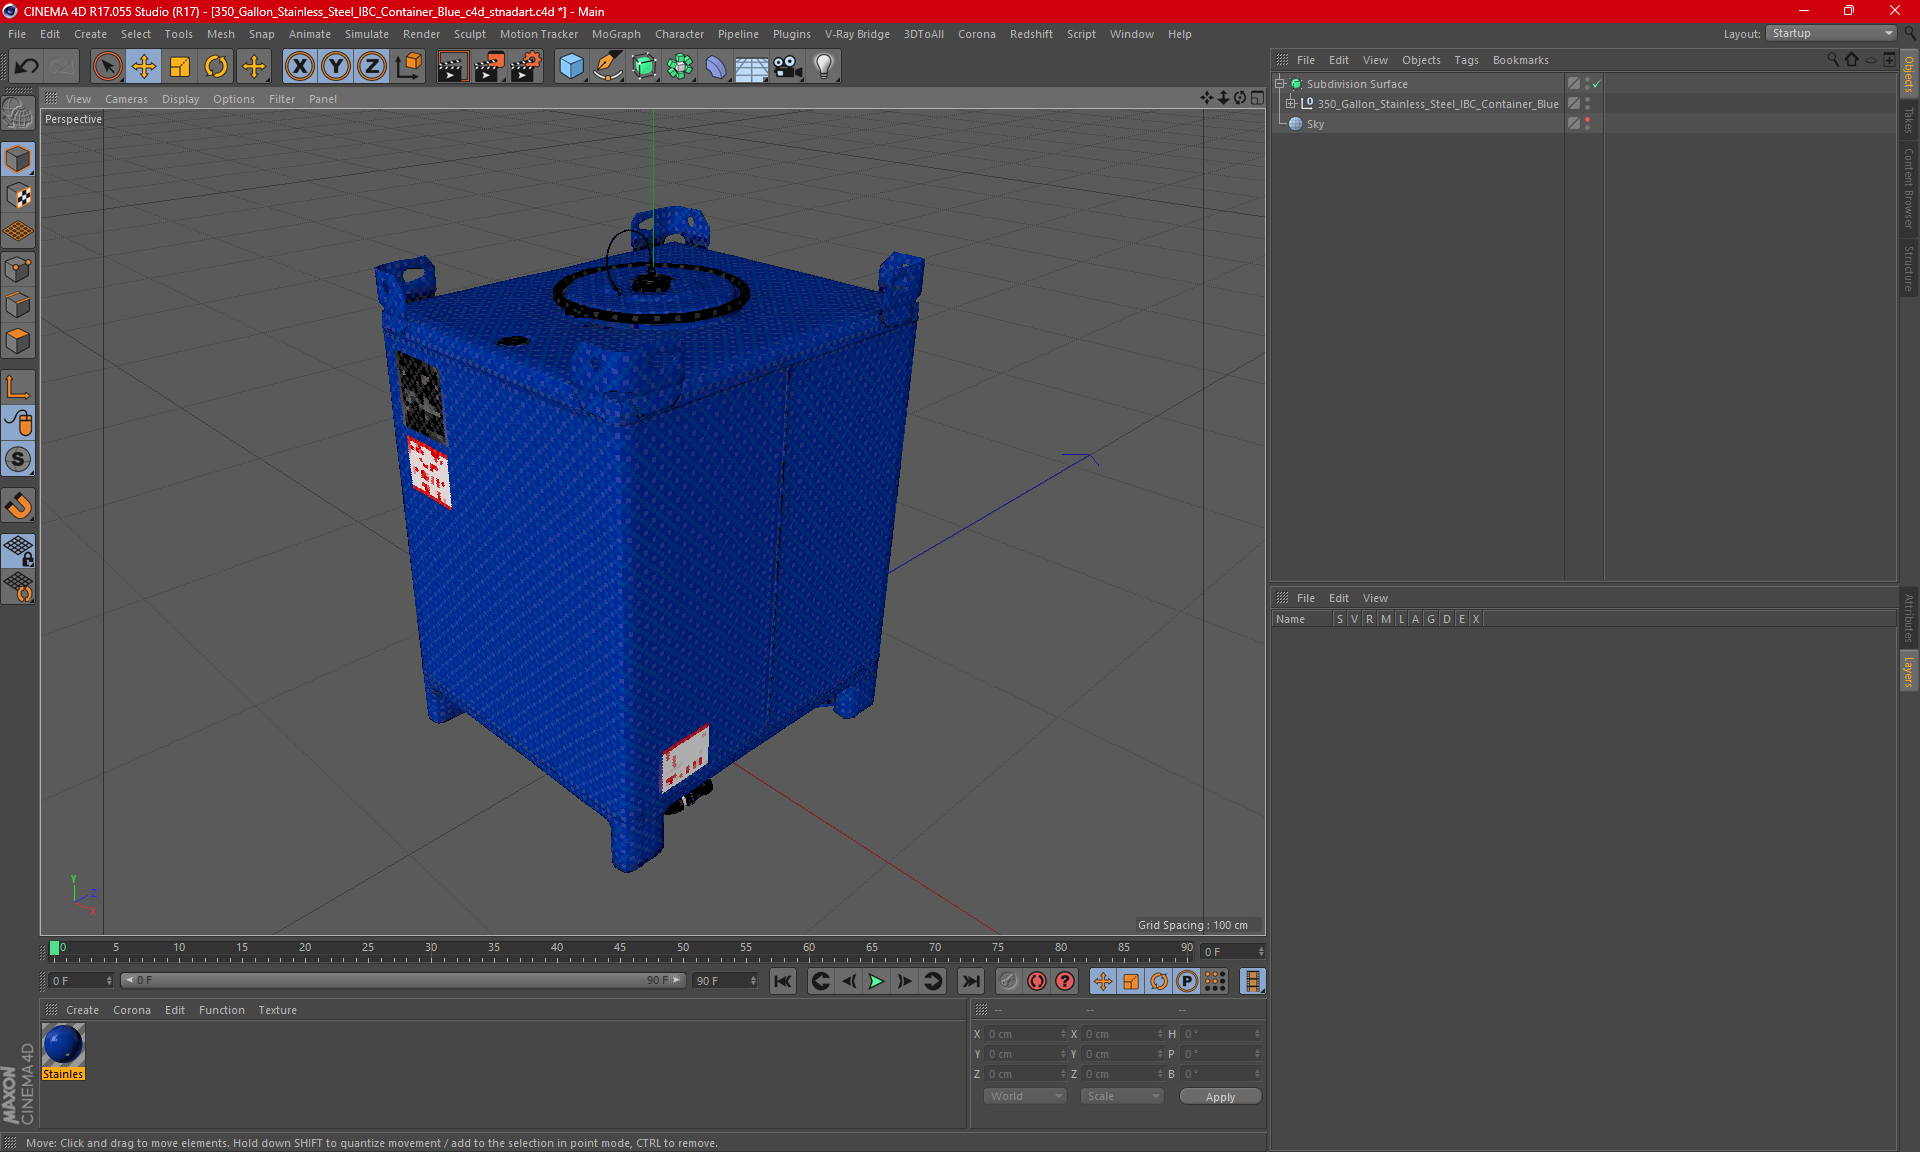This screenshot has width=1920, height=1152.
Task: Toggle Y axis lock
Action: 336,66
